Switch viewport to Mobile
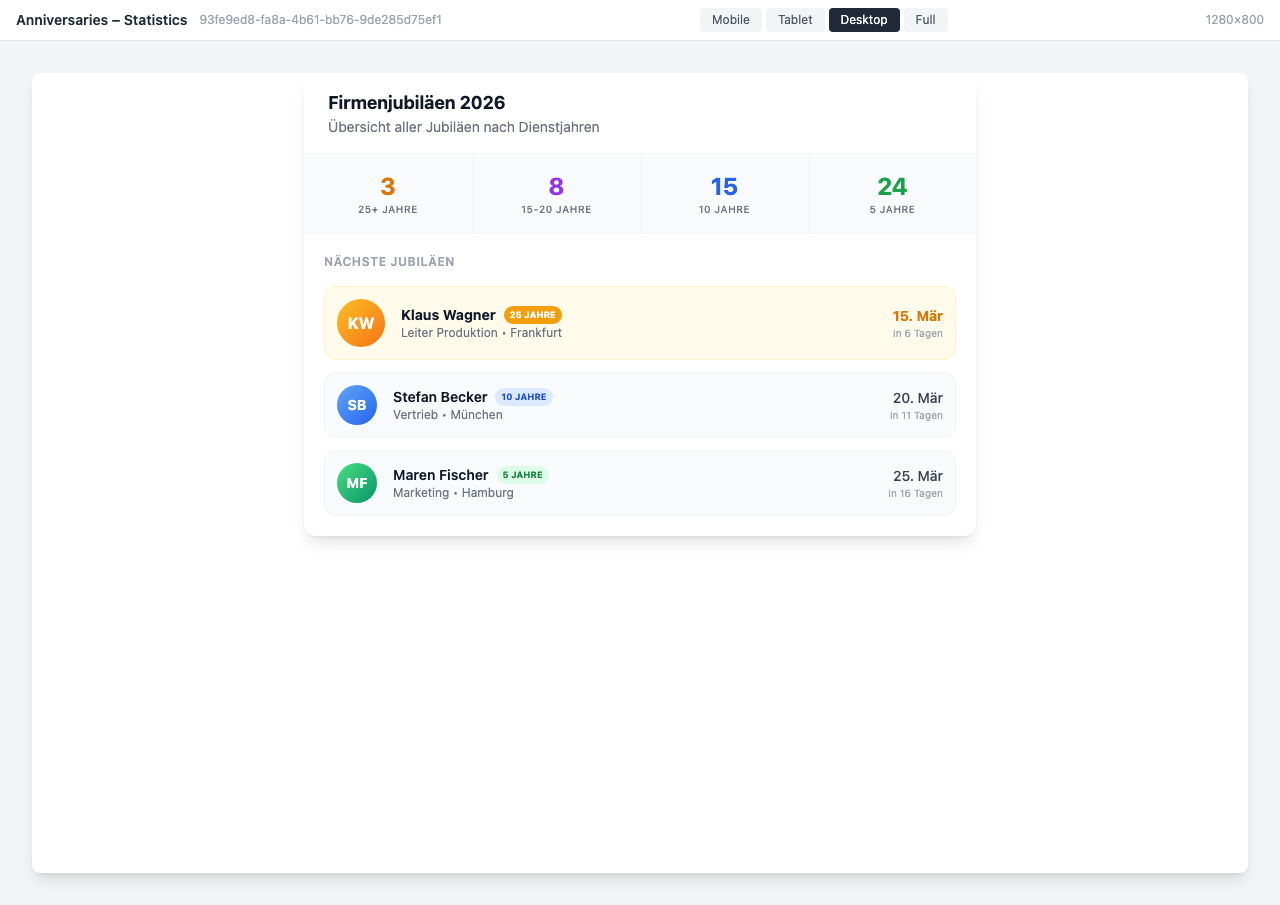Viewport: 1280px width, 905px height. pos(730,19)
